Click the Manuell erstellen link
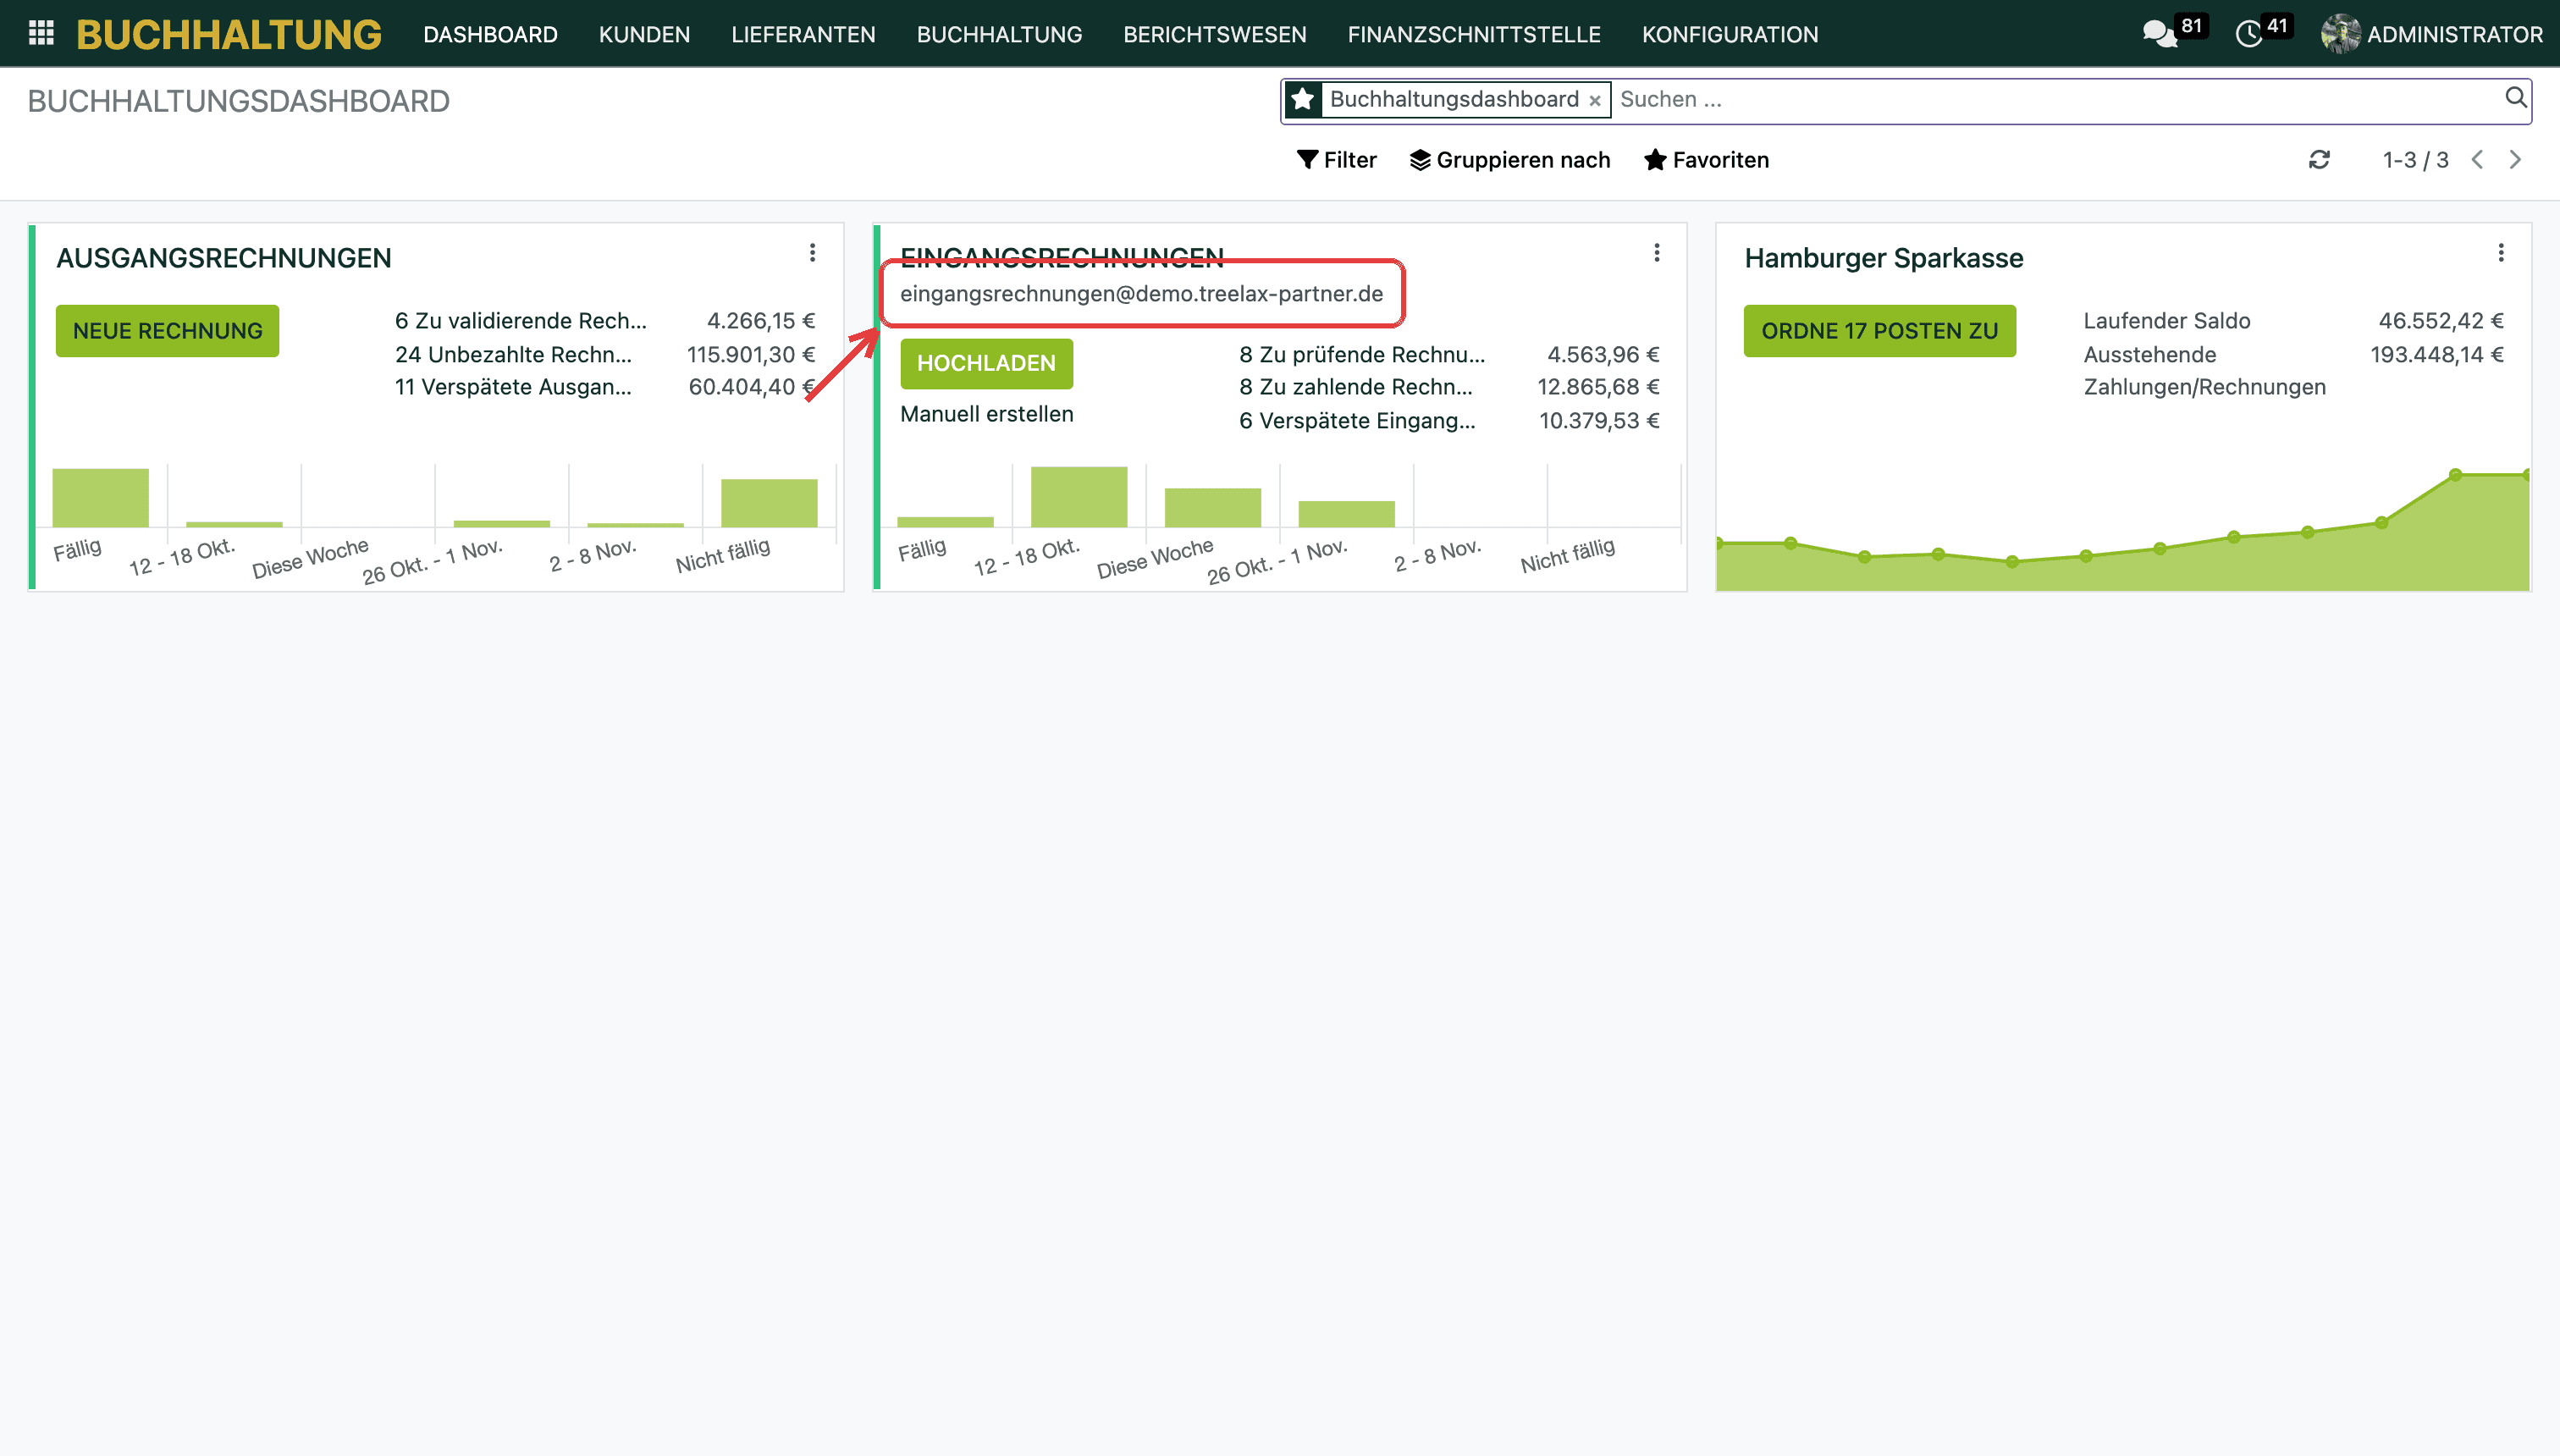 (986, 414)
